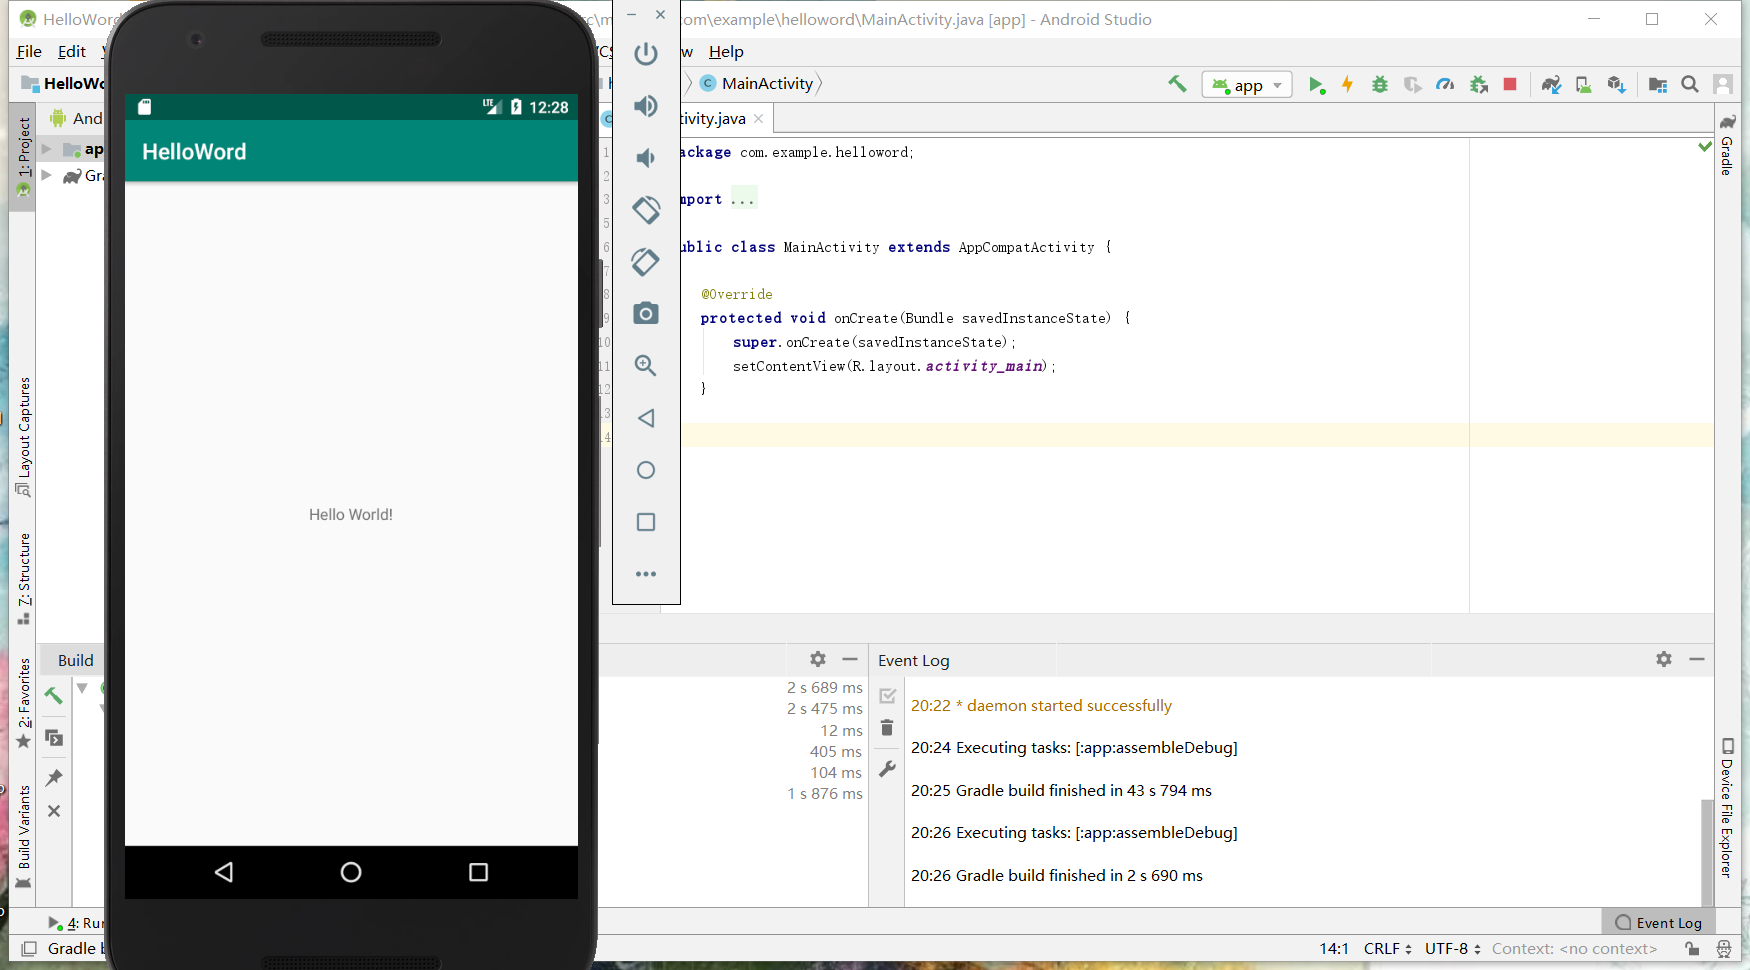Open the Edit menu

[71, 52]
